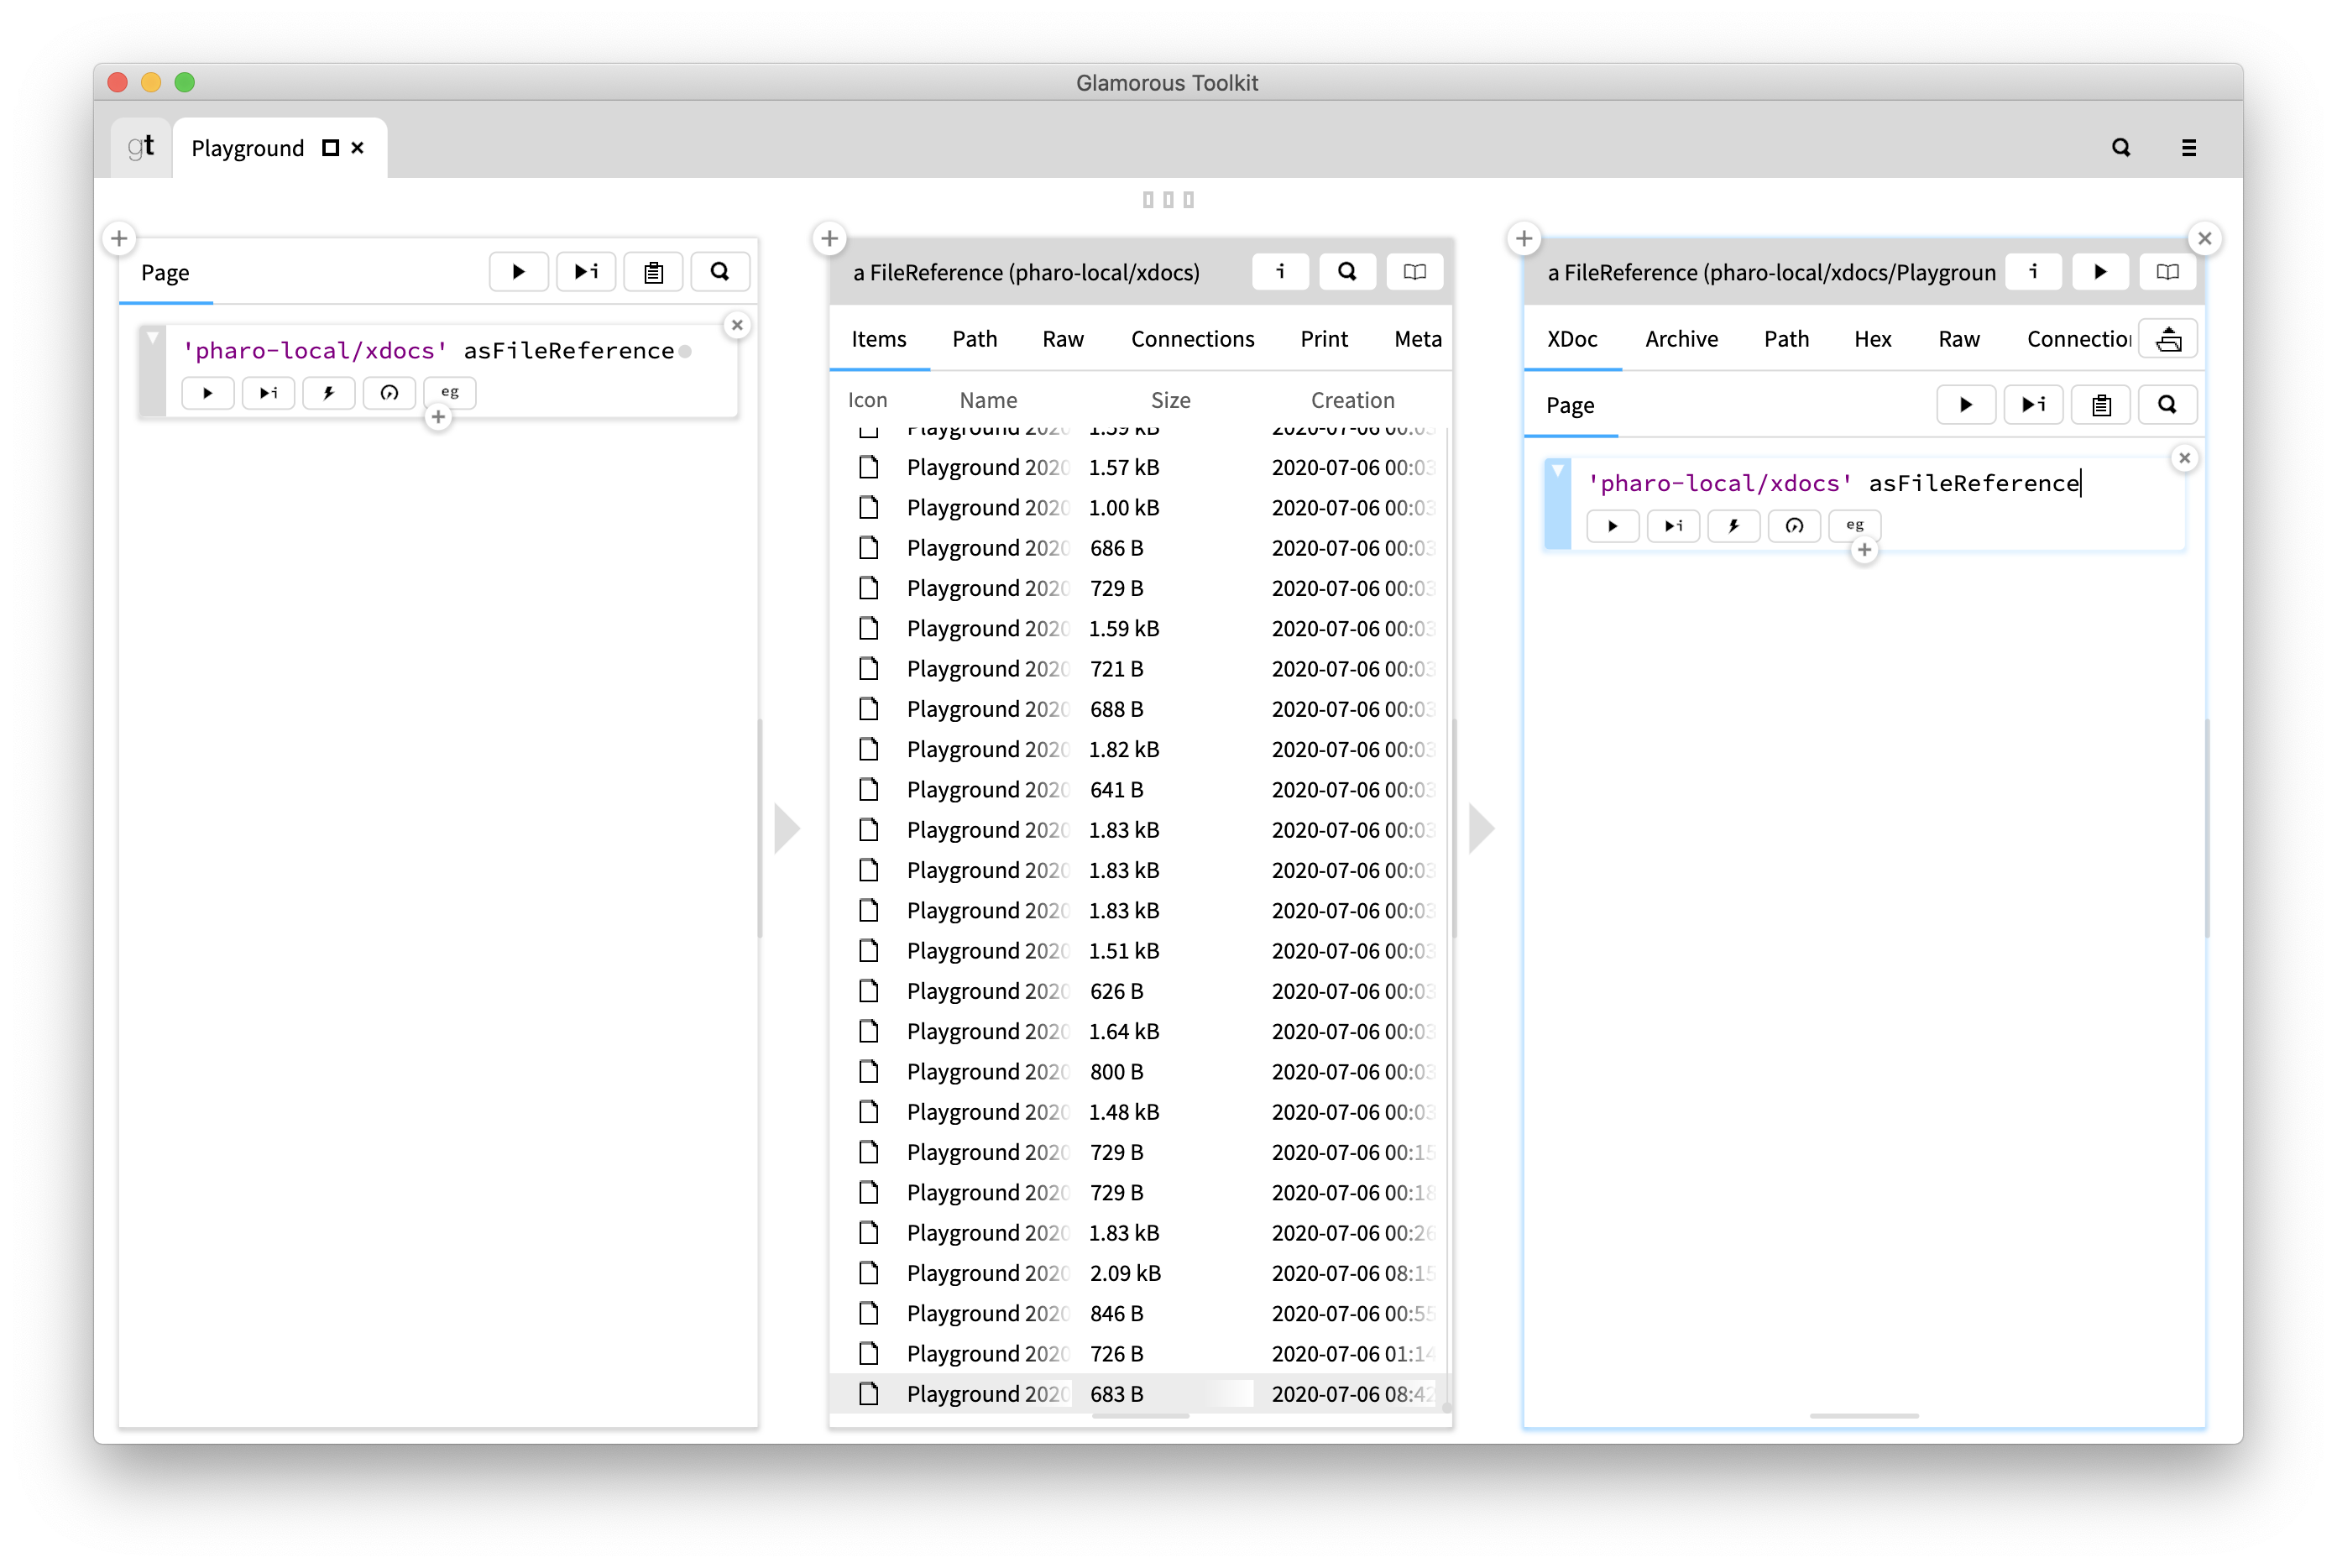Click the lightning debug icon in left snippet
Image resolution: width=2337 pixels, height=1568 pixels.
[x=329, y=393]
